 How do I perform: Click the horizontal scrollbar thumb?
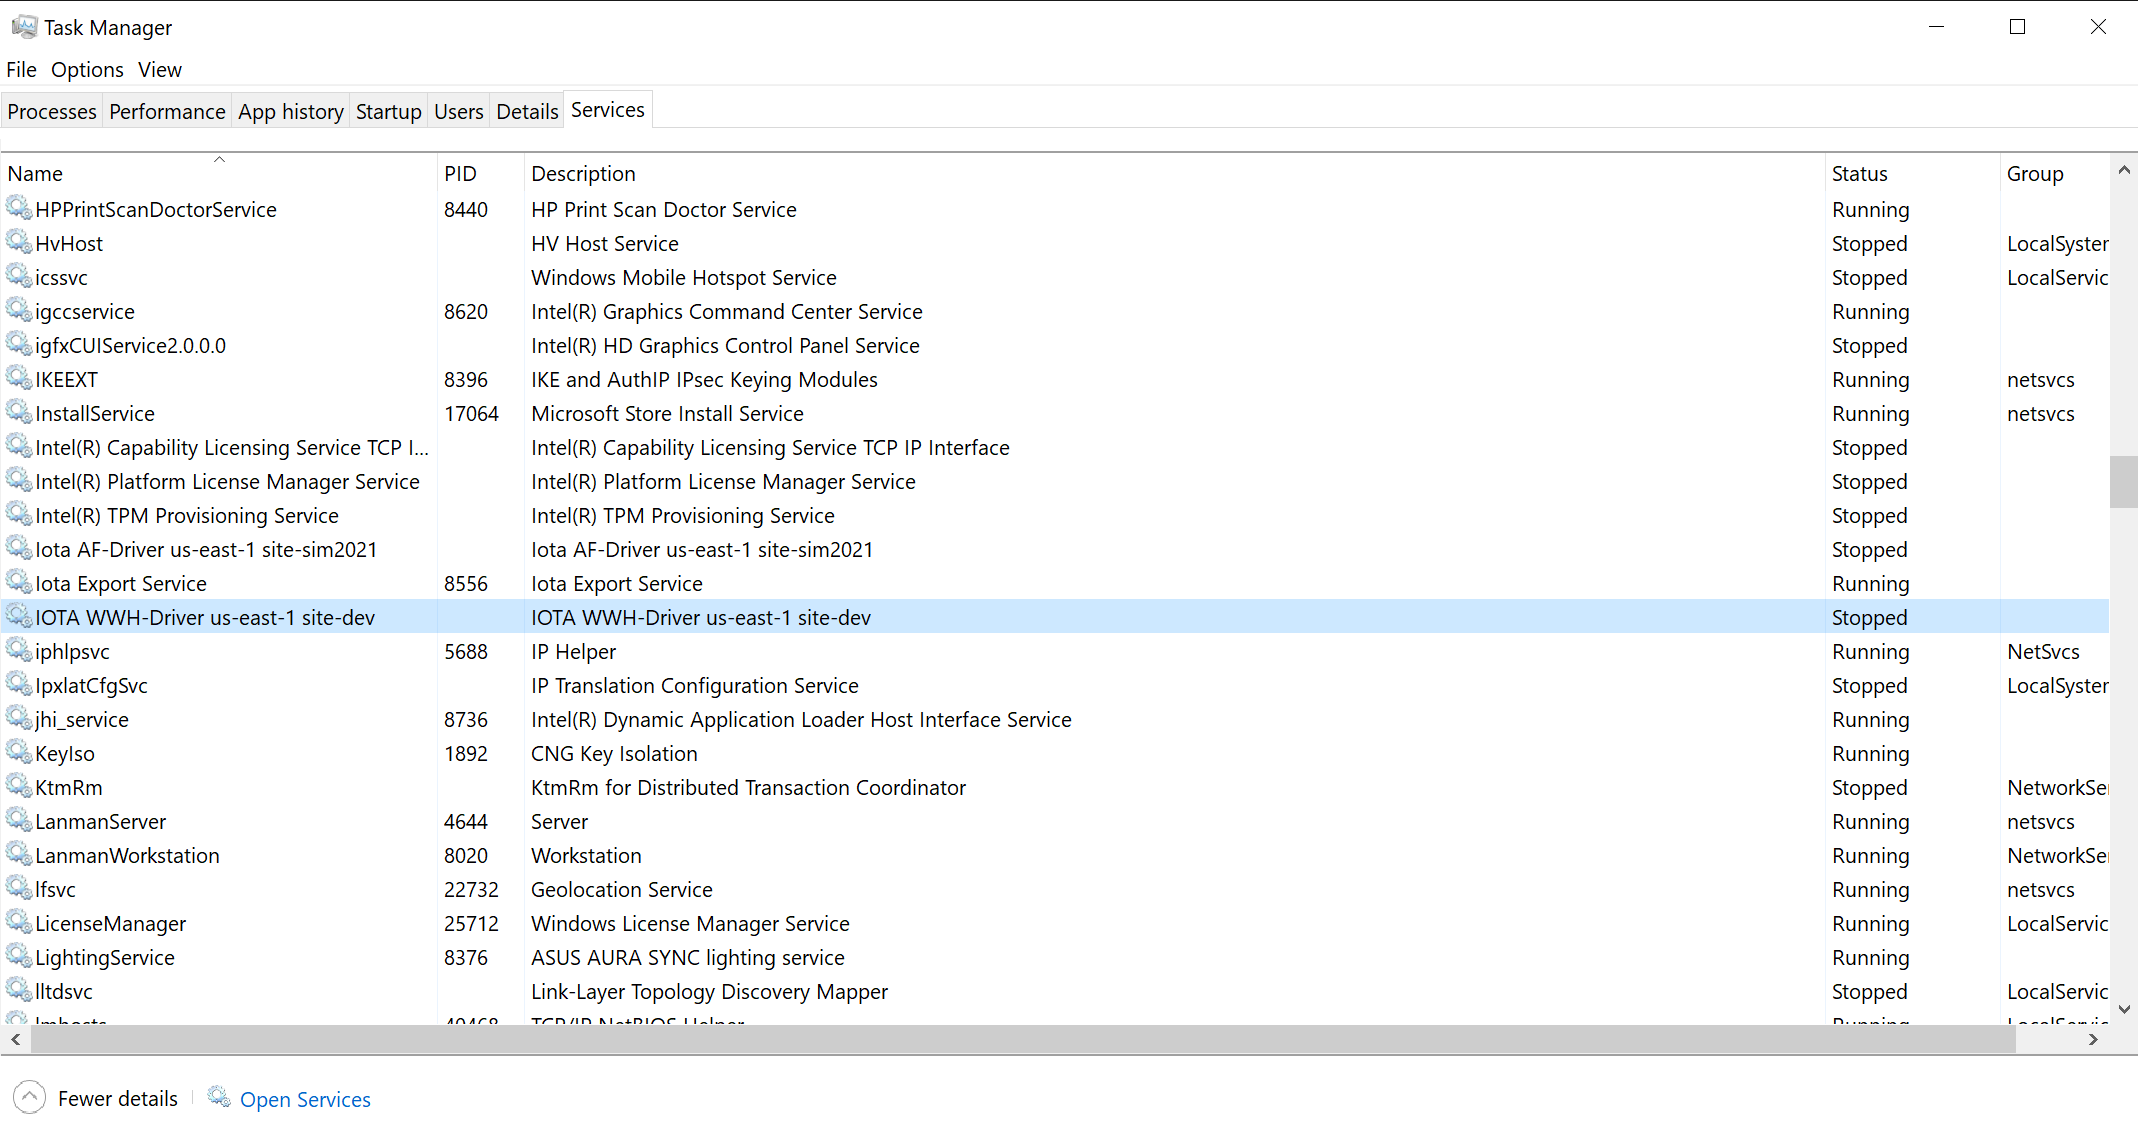1023,1039
